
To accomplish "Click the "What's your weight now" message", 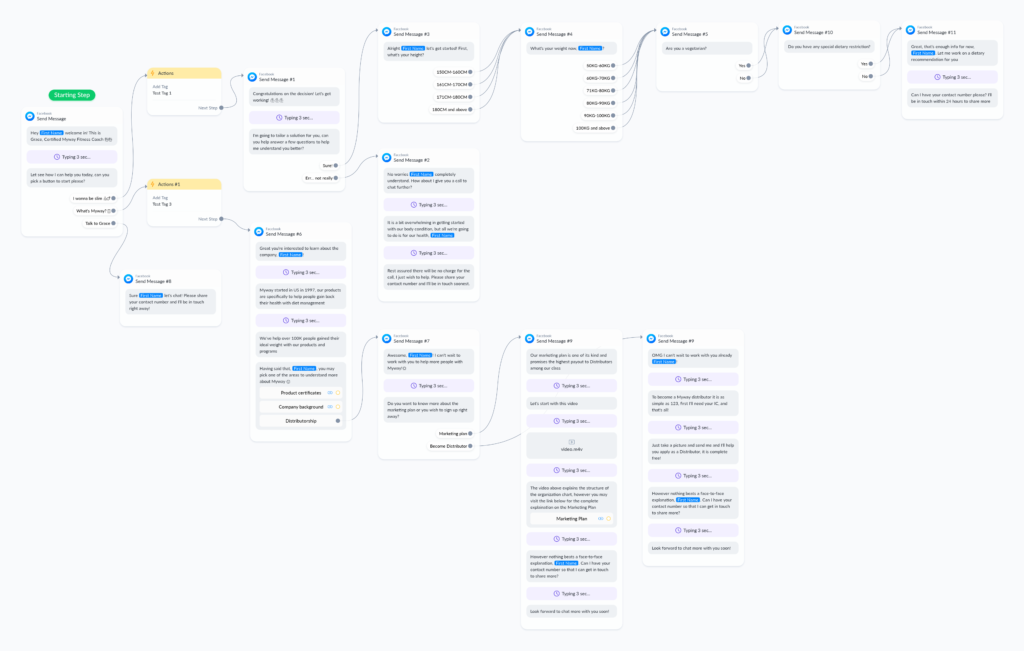I will coord(571,48).
